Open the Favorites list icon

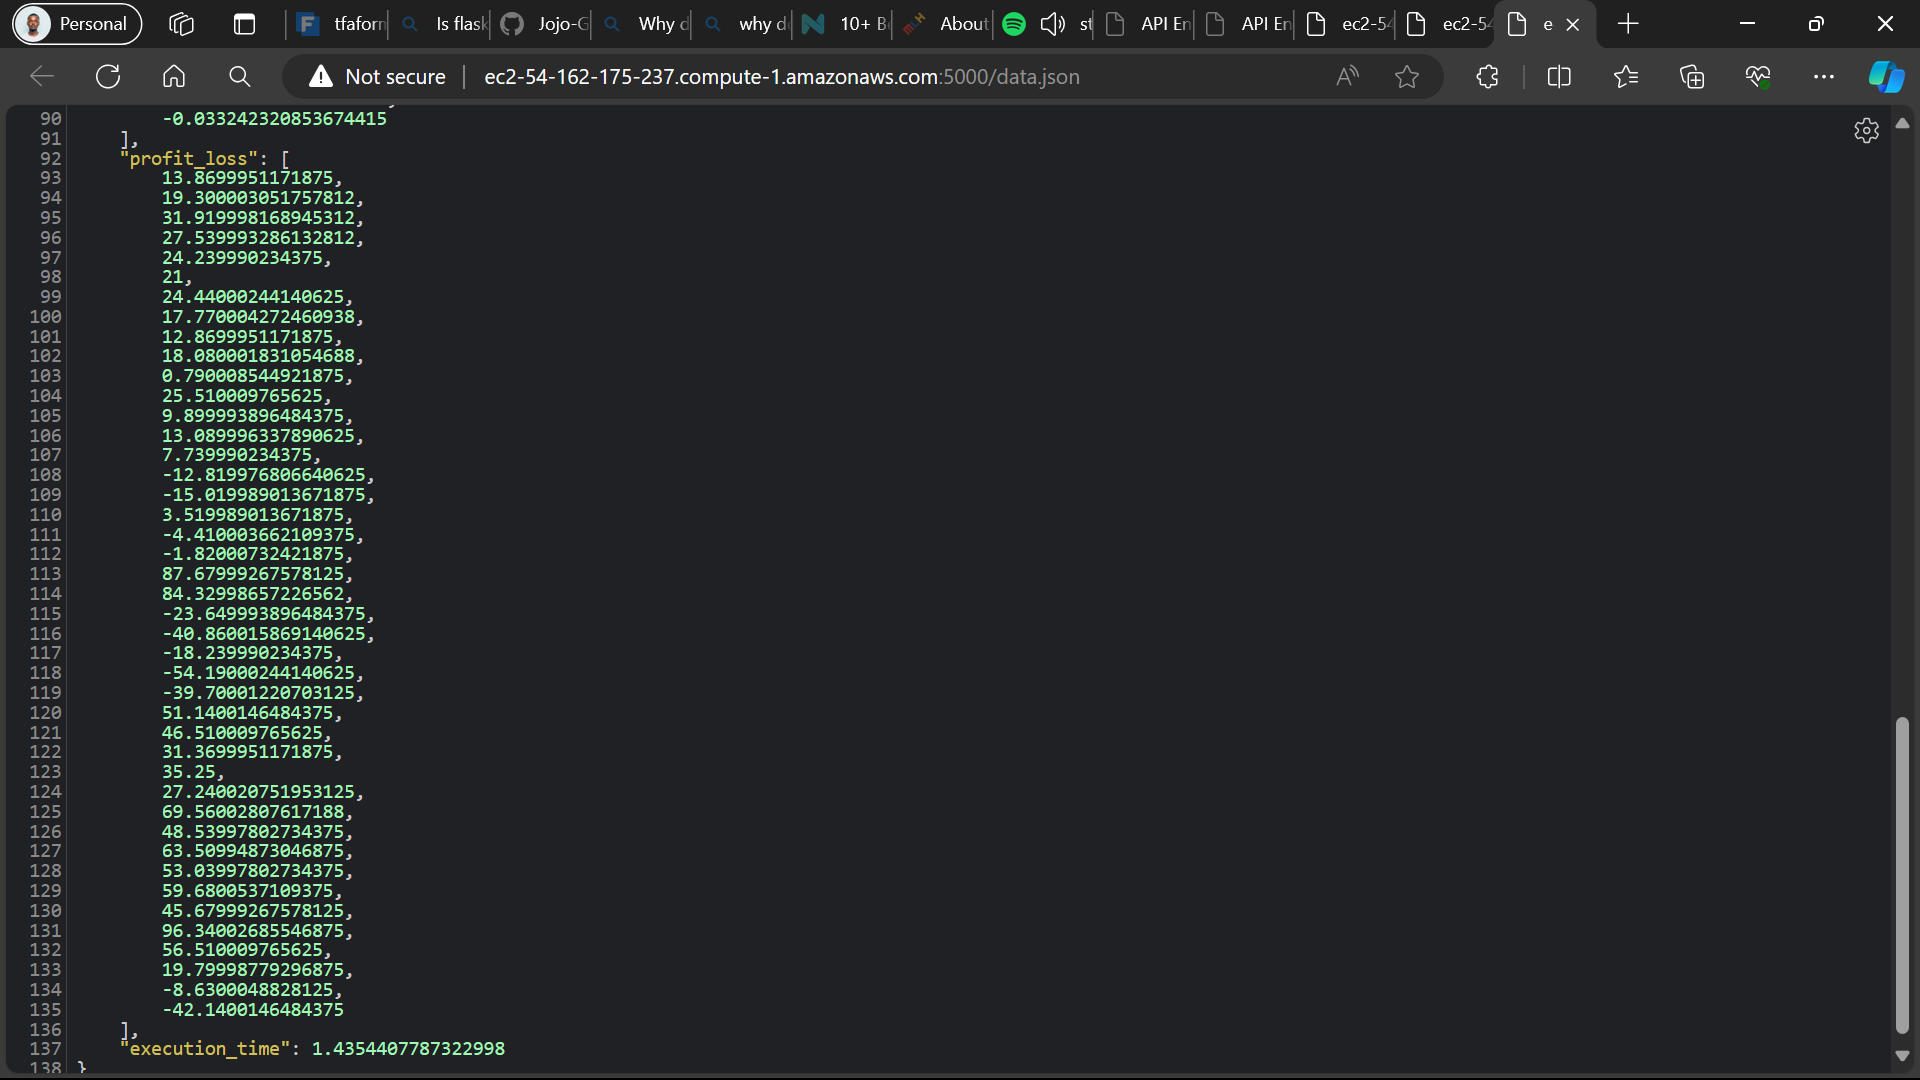click(1626, 77)
